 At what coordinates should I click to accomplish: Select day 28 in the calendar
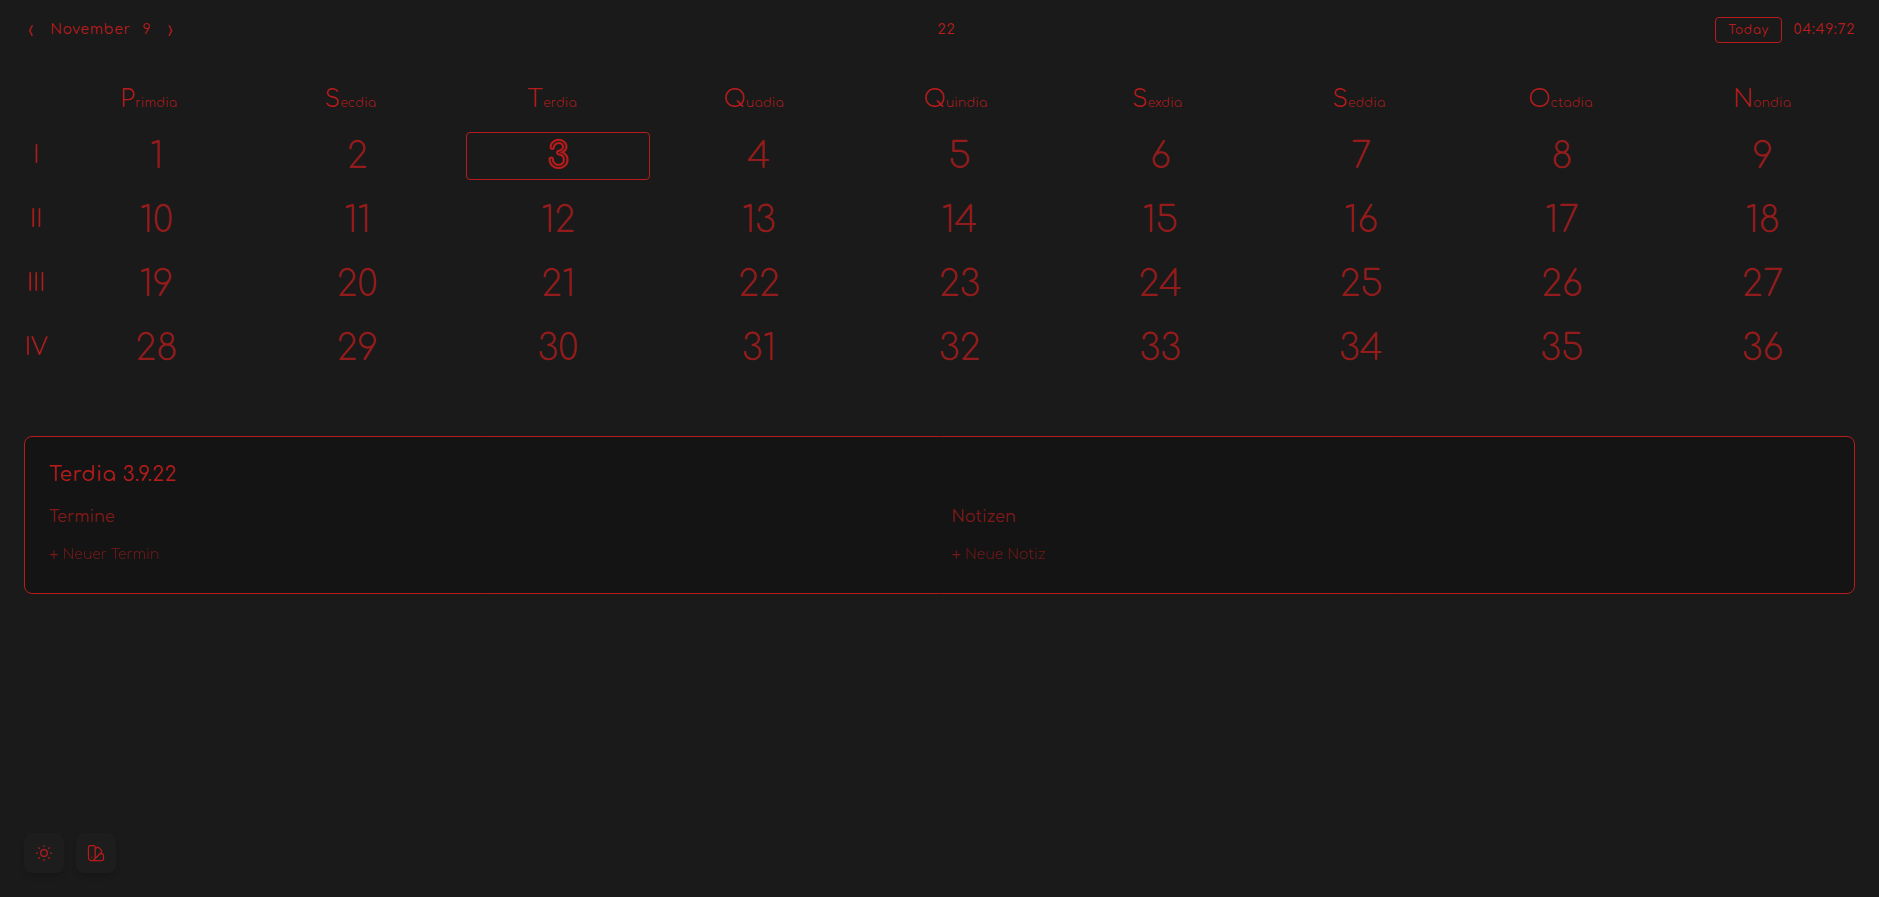click(x=156, y=347)
